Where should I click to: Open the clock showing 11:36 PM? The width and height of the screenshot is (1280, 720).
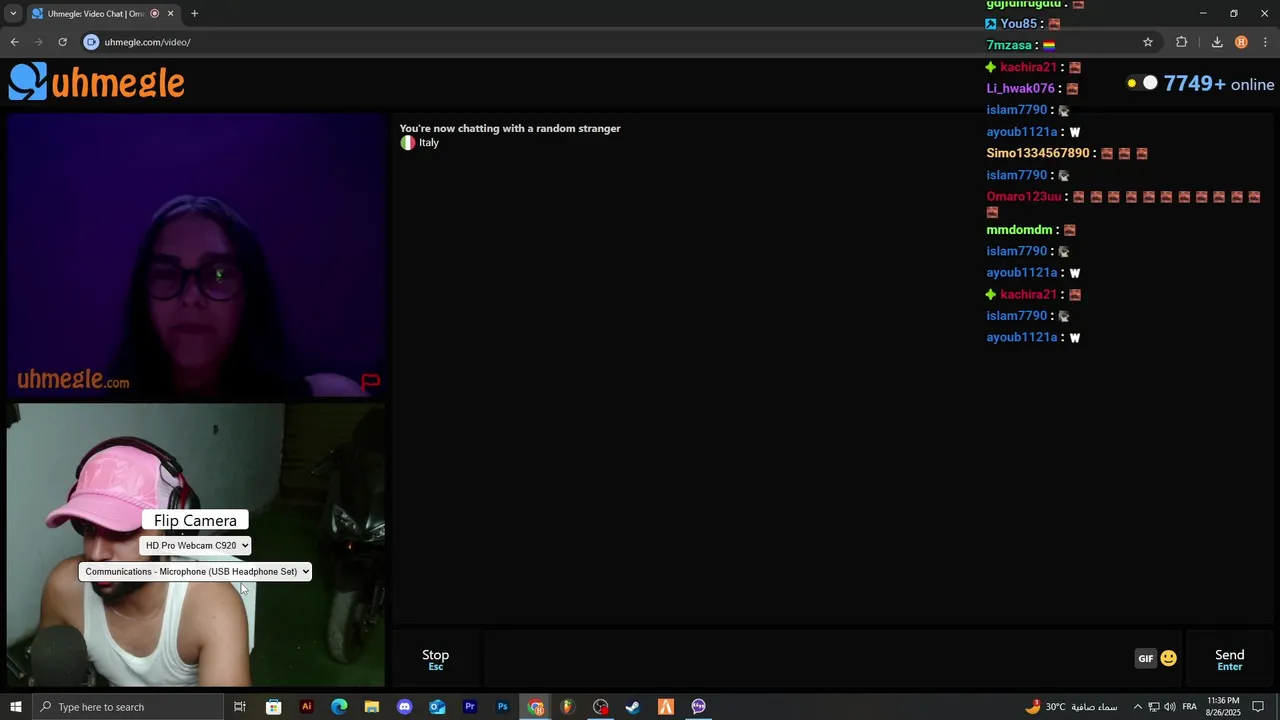click(1223, 707)
